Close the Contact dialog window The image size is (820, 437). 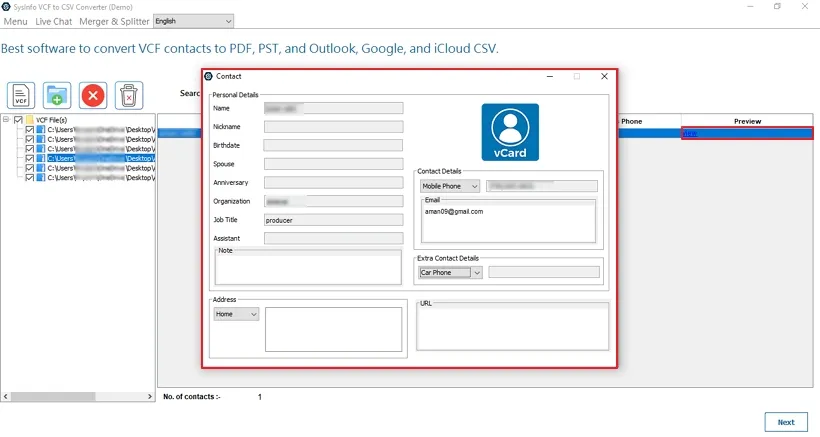(604, 76)
